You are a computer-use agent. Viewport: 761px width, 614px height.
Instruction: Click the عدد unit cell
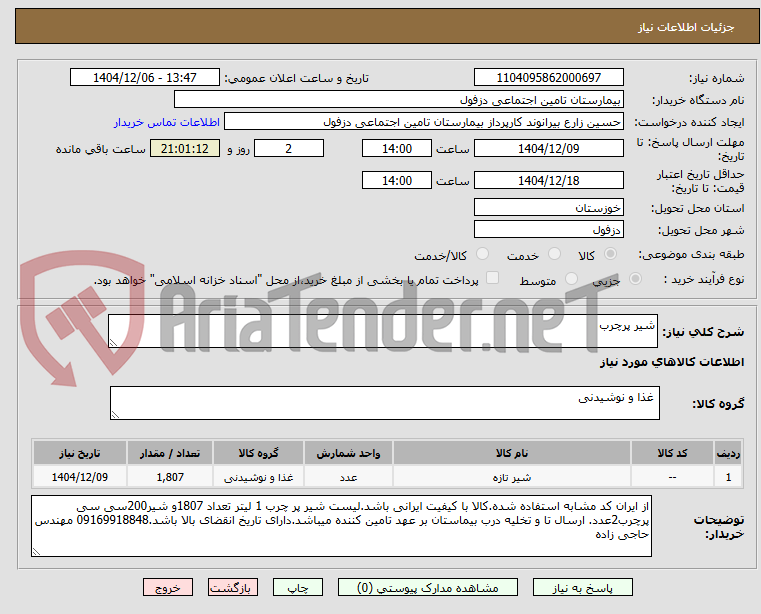(x=348, y=478)
